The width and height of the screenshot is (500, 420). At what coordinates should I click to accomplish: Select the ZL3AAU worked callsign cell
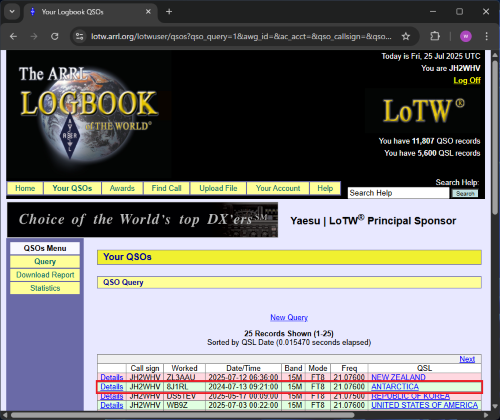point(184,377)
